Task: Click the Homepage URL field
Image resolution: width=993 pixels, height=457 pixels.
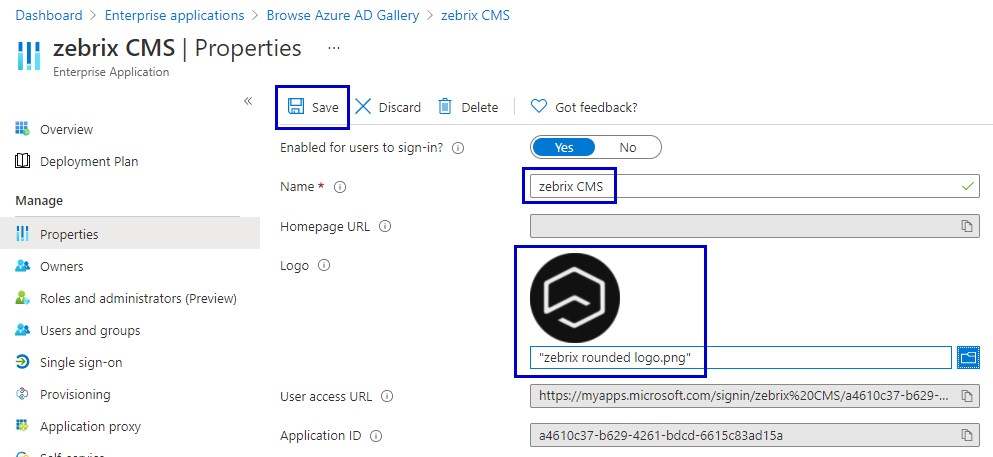Action: pyautogui.click(x=755, y=226)
